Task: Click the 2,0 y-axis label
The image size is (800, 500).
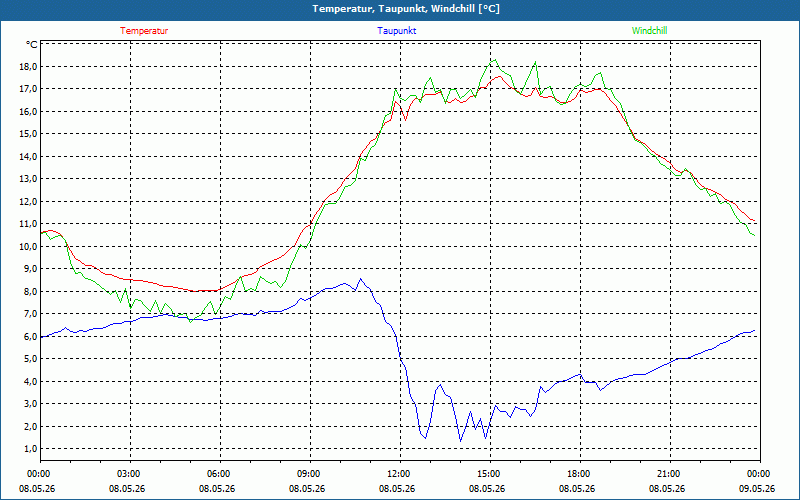Action: (31, 427)
